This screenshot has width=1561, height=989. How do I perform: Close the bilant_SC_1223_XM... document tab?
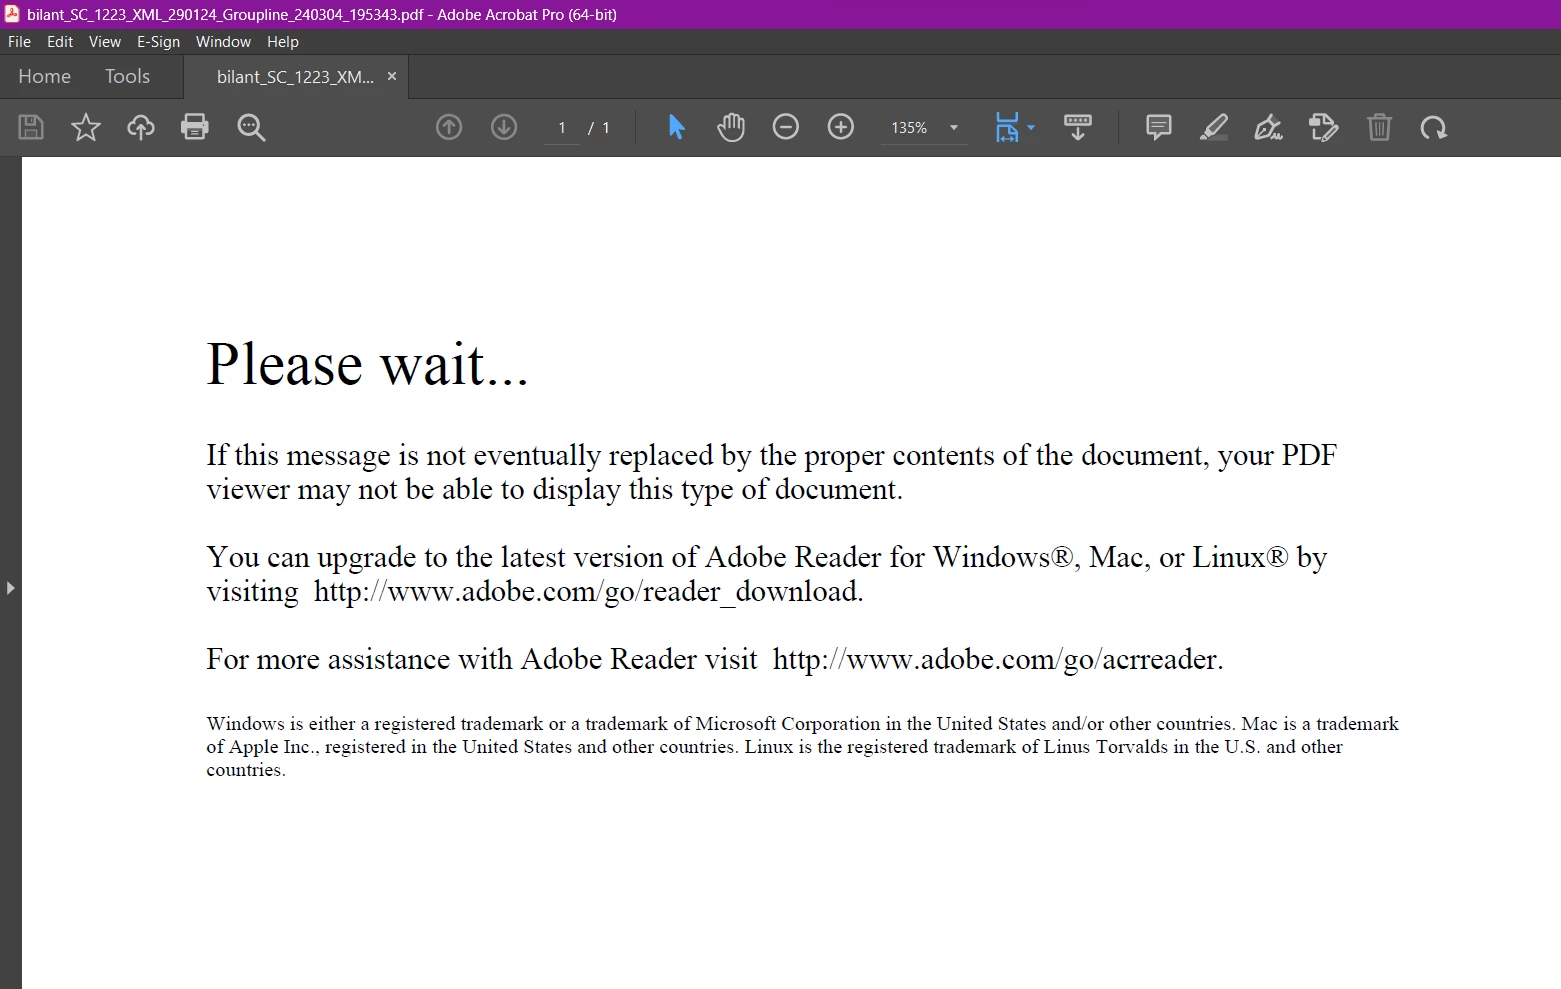[392, 76]
